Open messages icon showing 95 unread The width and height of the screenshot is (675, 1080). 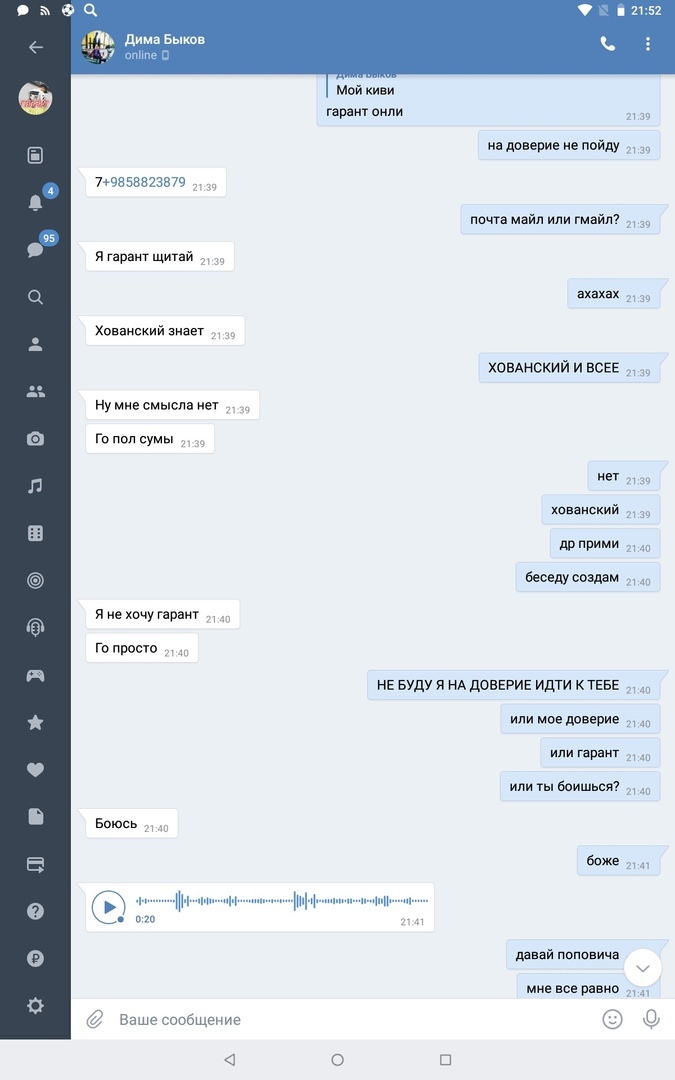[x=35, y=249]
